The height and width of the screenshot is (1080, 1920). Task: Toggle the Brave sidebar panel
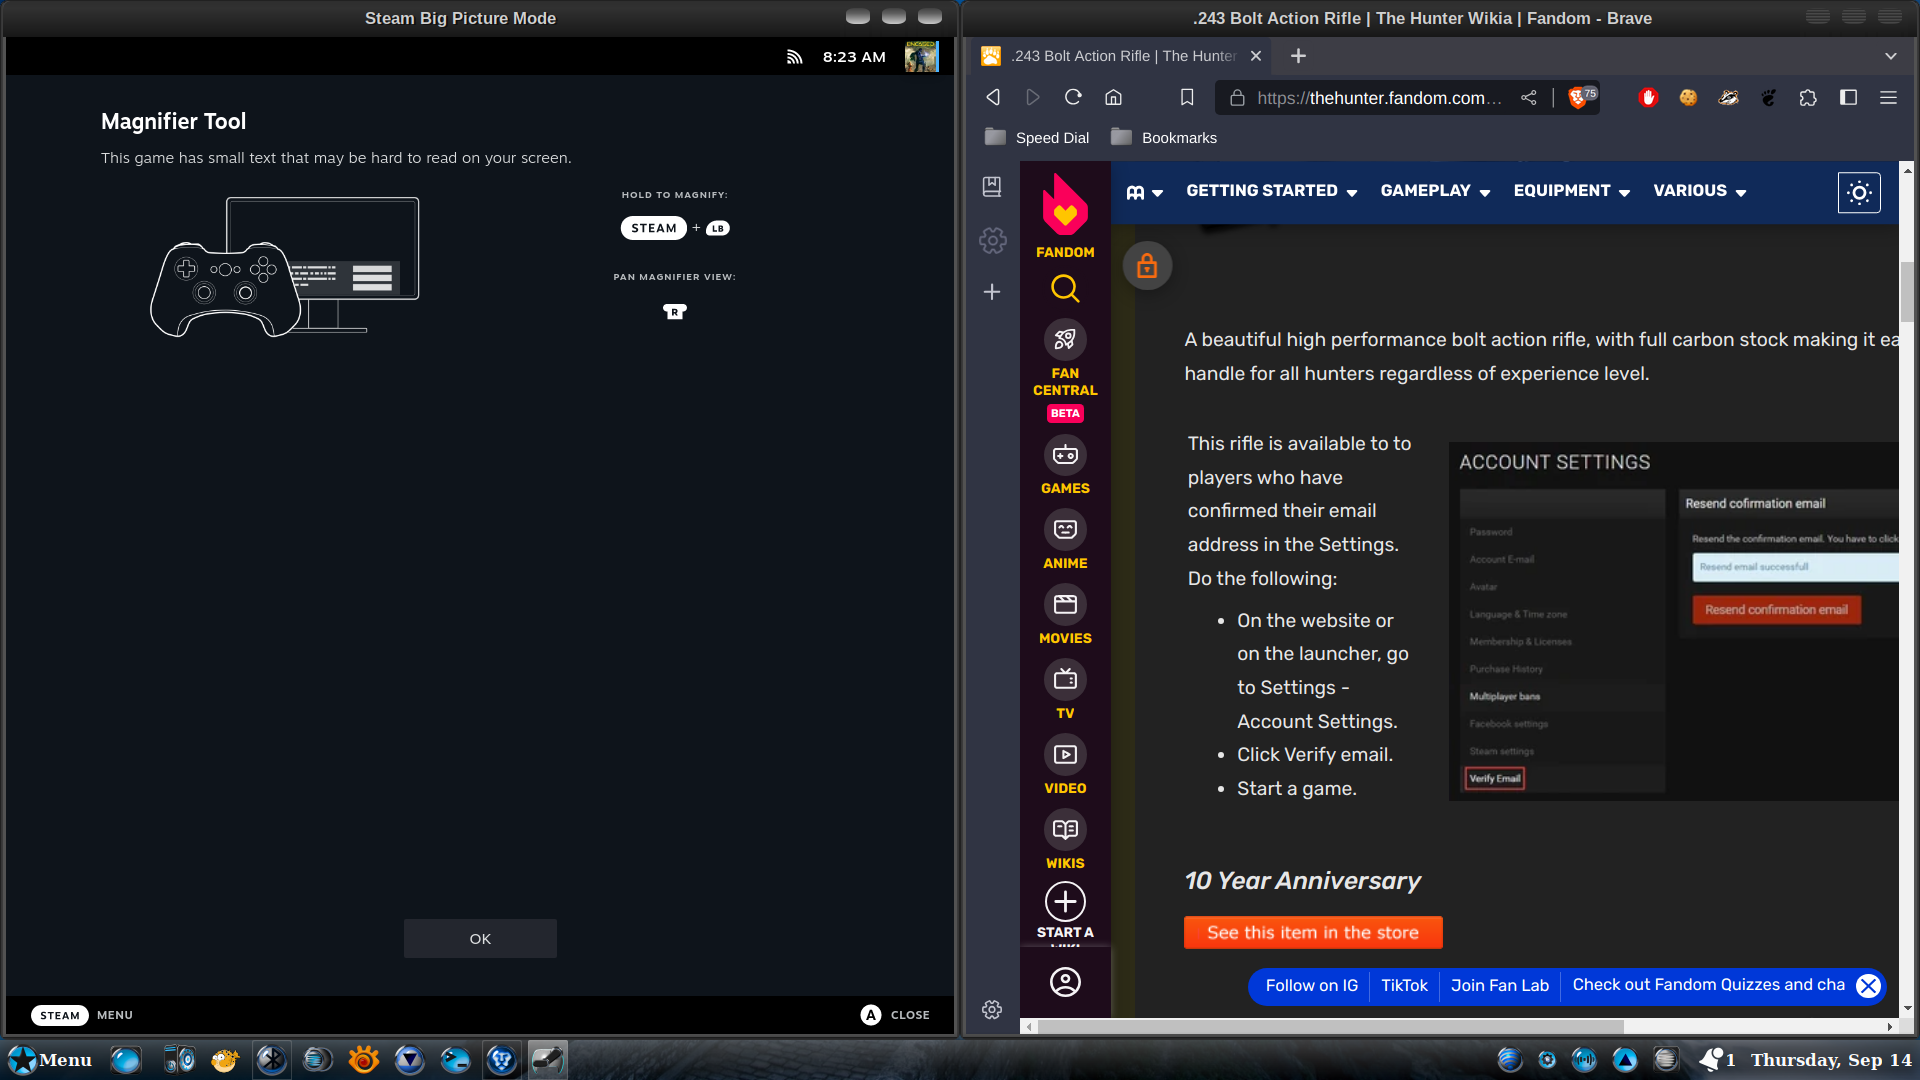[x=1848, y=97]
